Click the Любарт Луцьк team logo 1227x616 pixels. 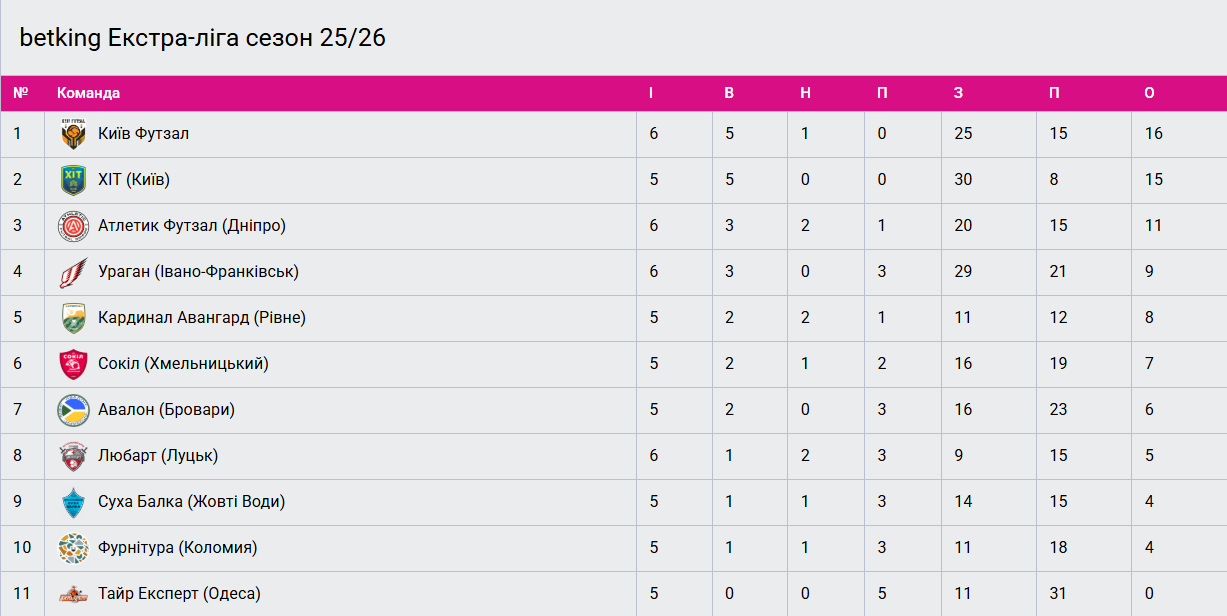tap(73, 456)
